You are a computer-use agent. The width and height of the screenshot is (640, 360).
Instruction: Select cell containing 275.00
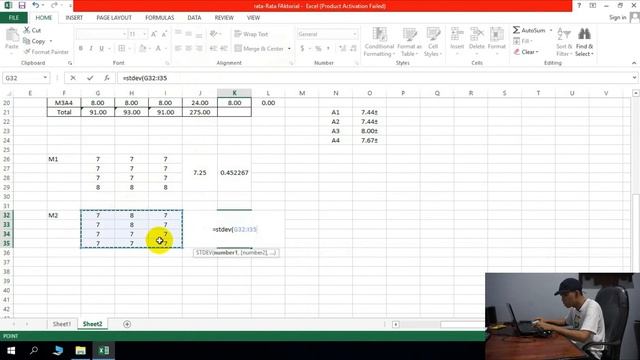200,112
